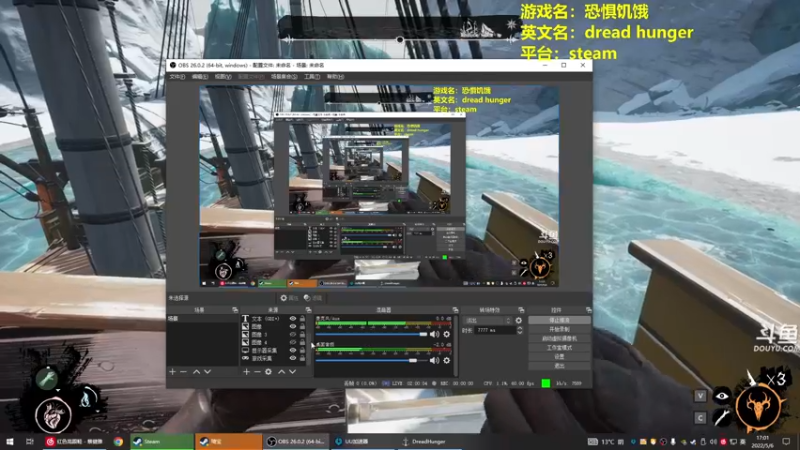The width and height of the screenshot is (800, 450).
Task: Open Task View on the taskbar
Action: pyautogui.click(x=30, y=441)
